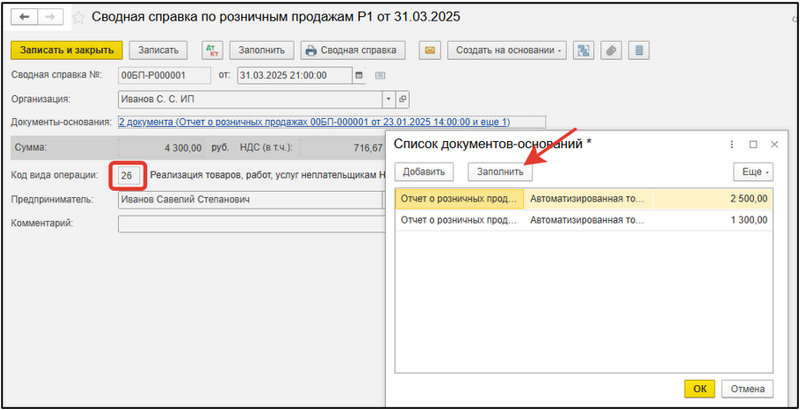Screen dimensions: 800x410
Task: Expand the Организация dropdown list
Action: [388, 99]
